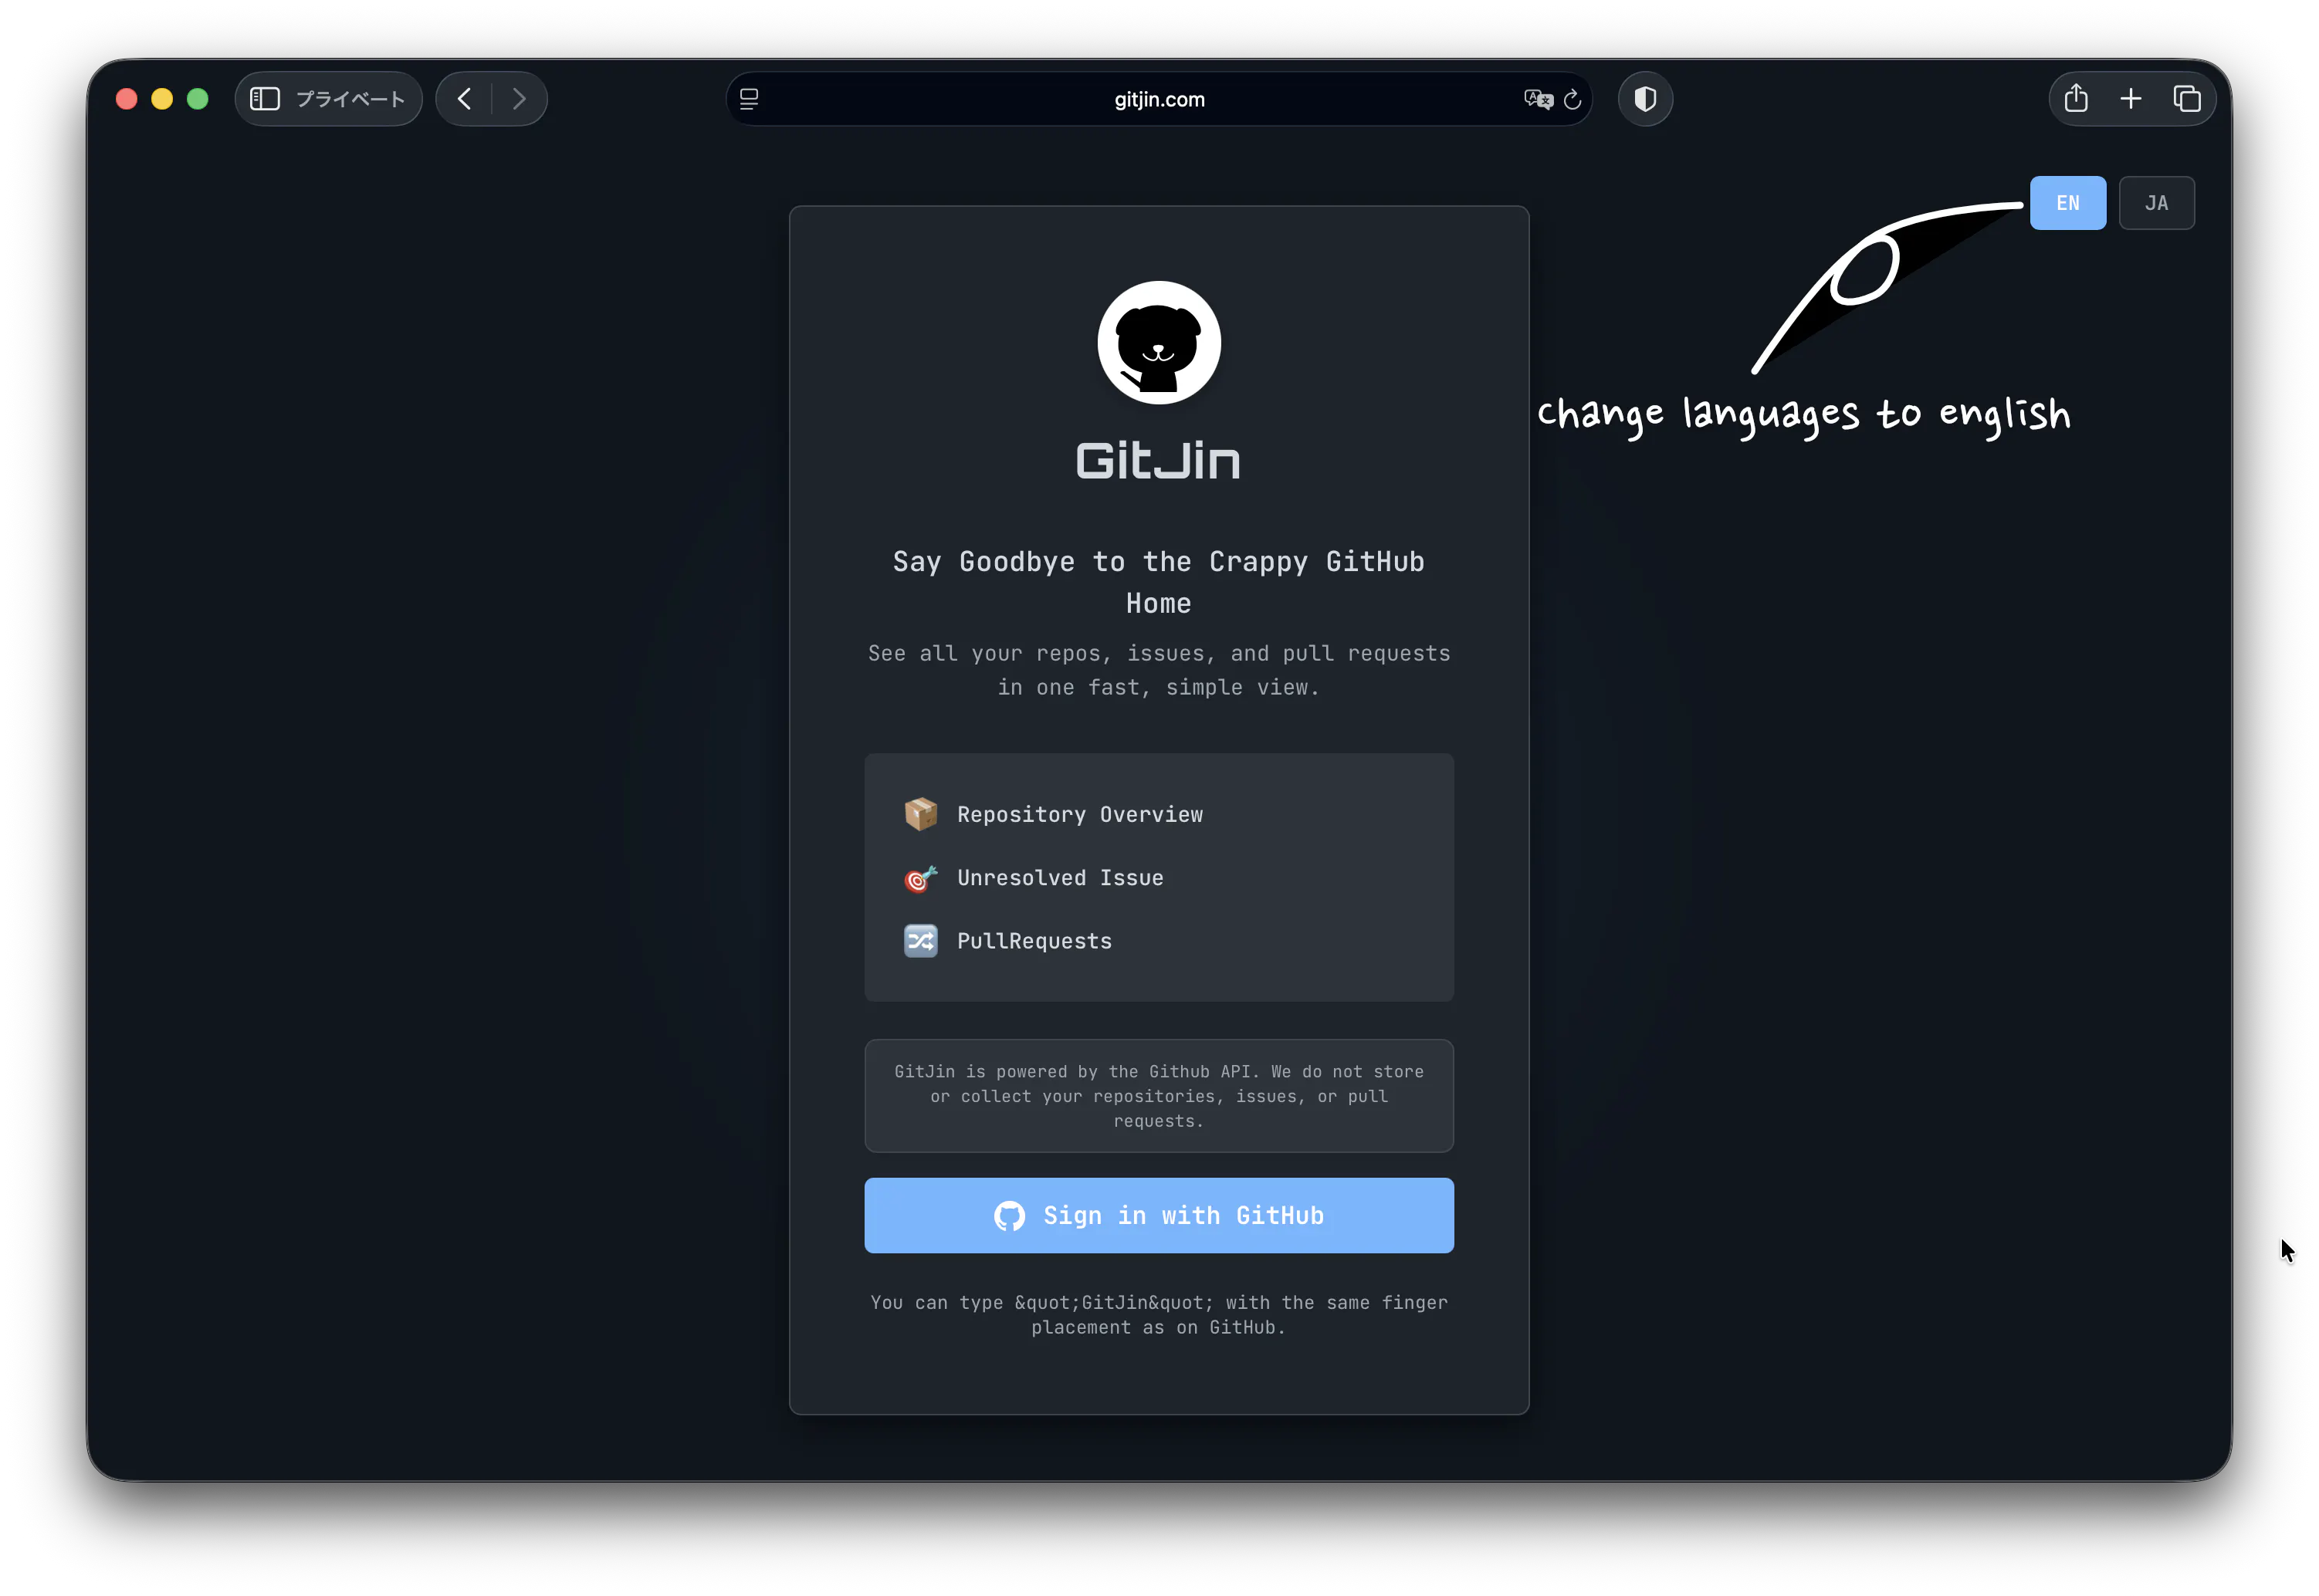
Task: Click the green full-screen window button
Action: point(198,99)
